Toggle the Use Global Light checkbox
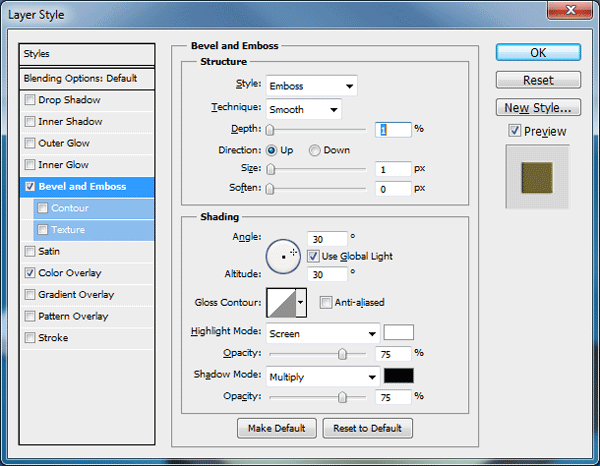The image size is (600, 466). point(313,256)
